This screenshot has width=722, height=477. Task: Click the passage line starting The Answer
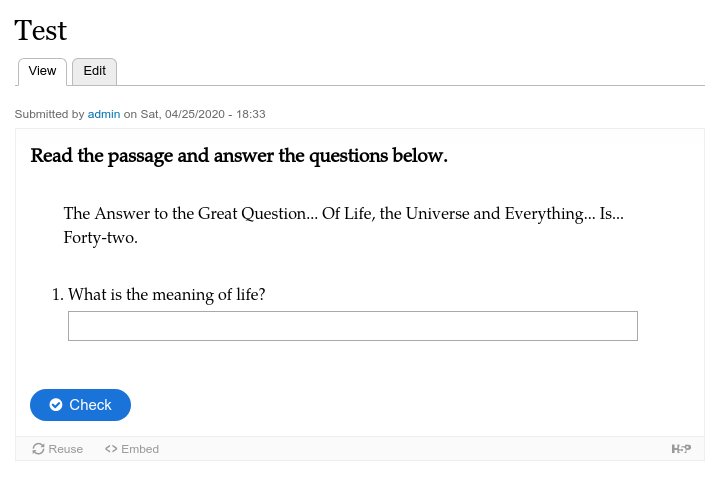[344, 214]
